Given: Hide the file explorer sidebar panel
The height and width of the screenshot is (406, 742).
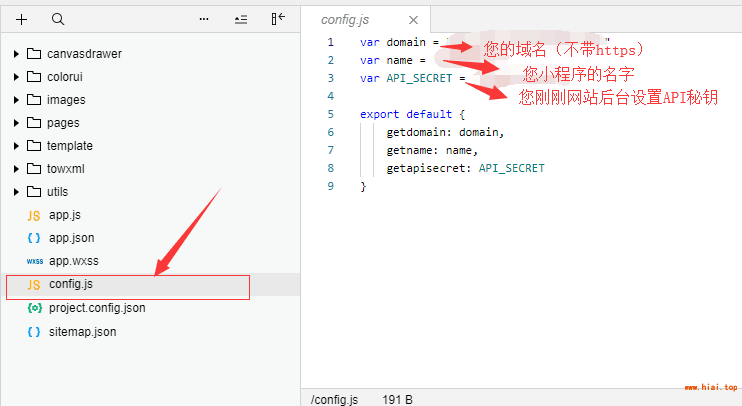Looking at the screenshot, I should point(278,19).
